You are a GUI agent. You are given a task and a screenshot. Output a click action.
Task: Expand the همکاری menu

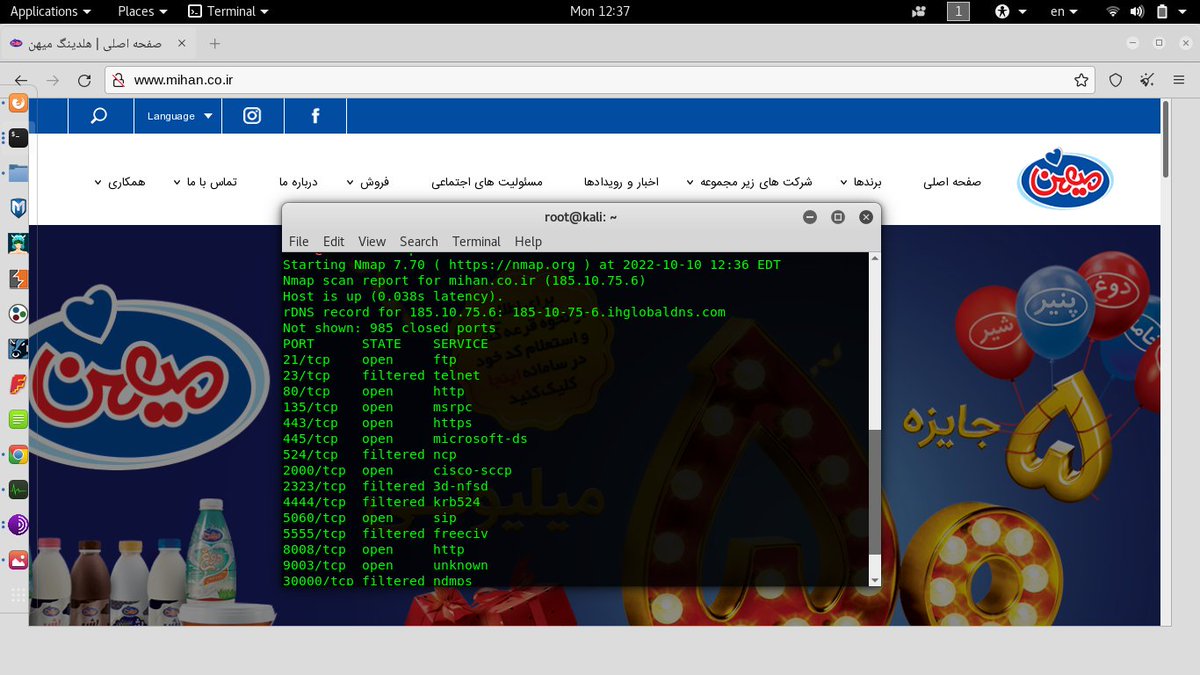click(119, 182)
